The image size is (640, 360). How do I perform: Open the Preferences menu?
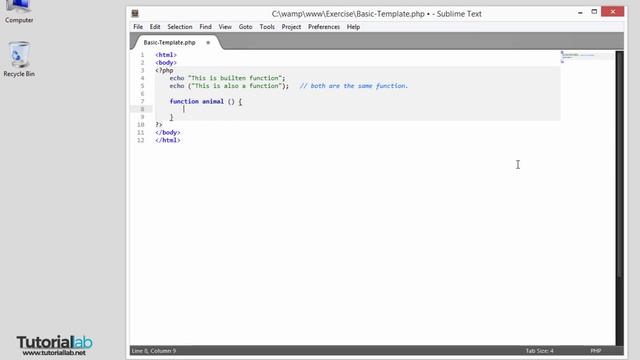click(x=324, y=27)
